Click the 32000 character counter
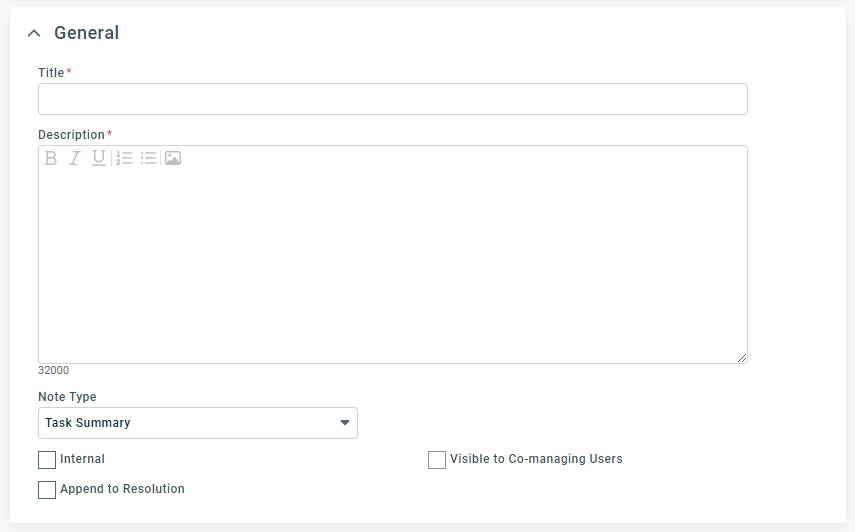855x532 pixels. coord(53,370)
